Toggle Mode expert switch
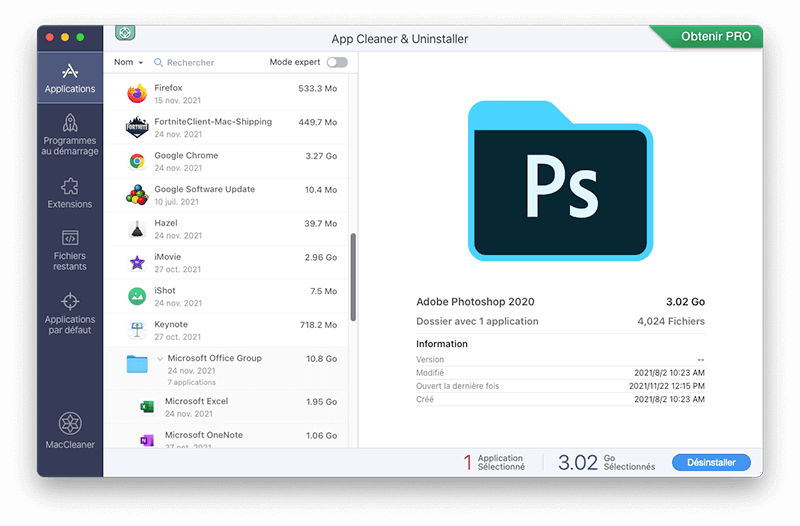 [337, 62]
